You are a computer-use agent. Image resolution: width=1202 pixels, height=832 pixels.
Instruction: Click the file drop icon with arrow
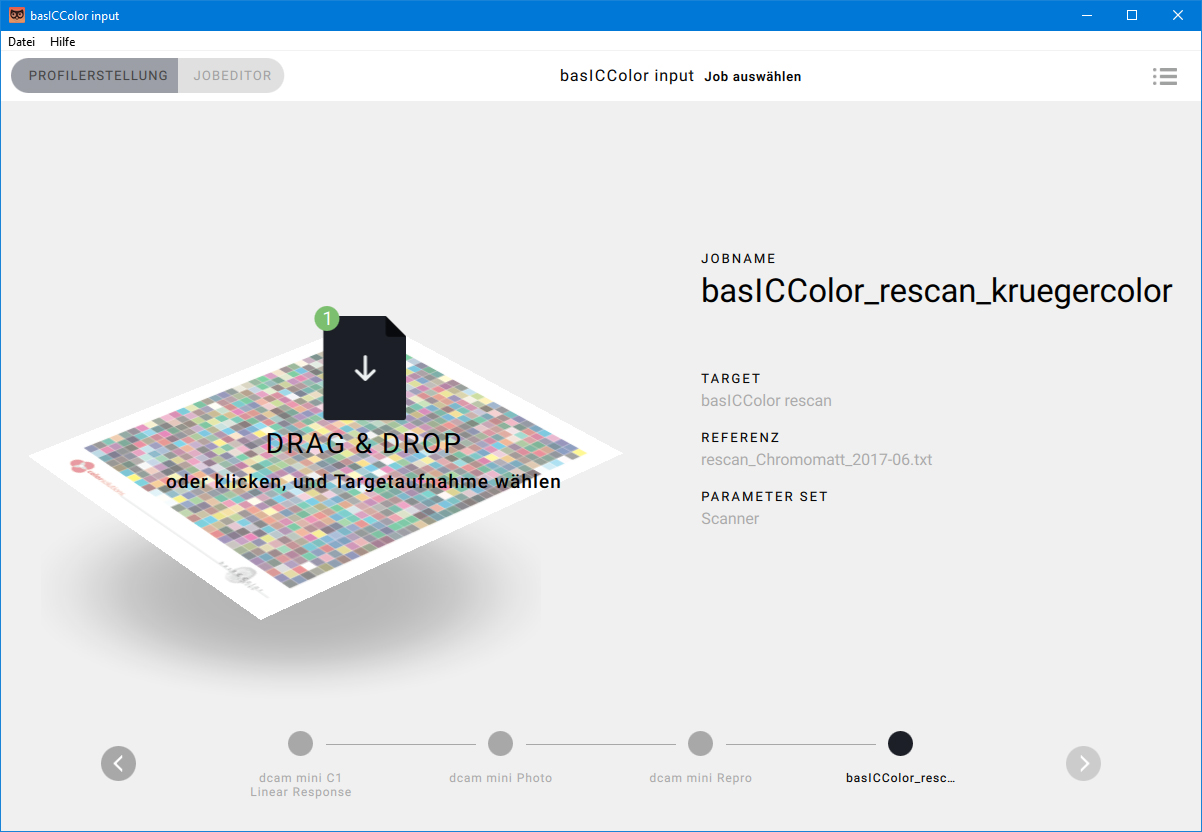click(364, 368)
